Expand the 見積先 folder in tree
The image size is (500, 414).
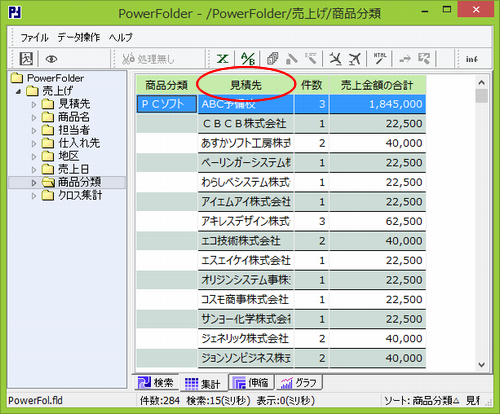(34, 104)
